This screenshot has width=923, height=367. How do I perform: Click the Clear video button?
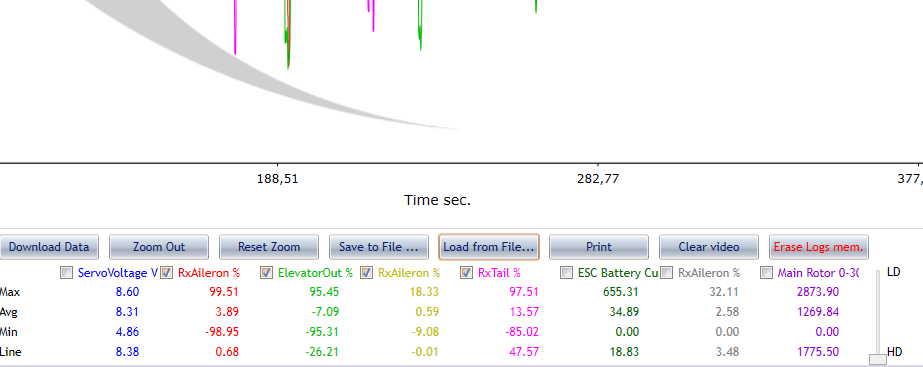(x=709, y=247)
